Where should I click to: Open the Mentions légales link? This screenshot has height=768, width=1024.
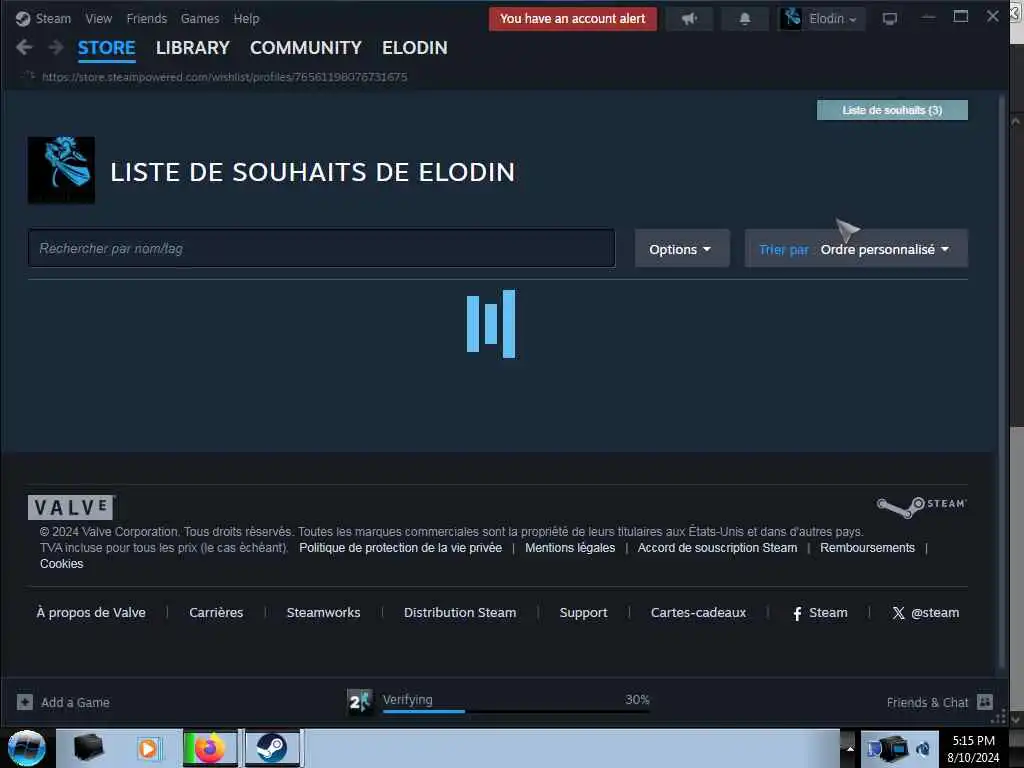(570, 548)
